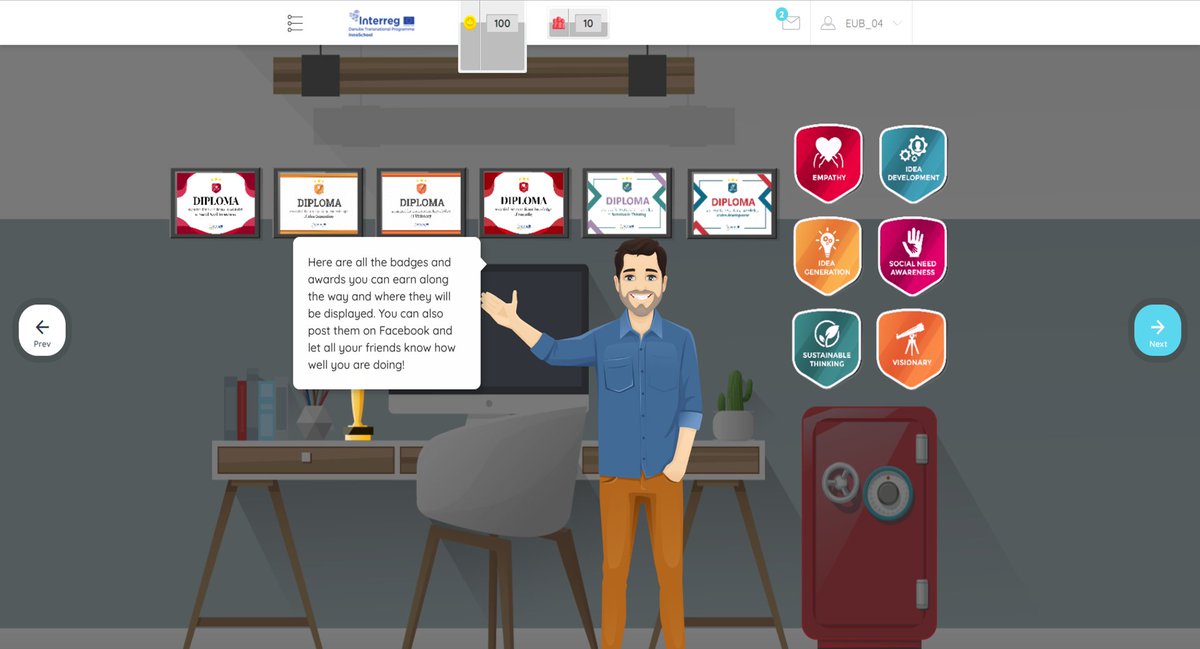
Task: Open the Sustainable Thinking diploma frame
Action: point(627,203)
